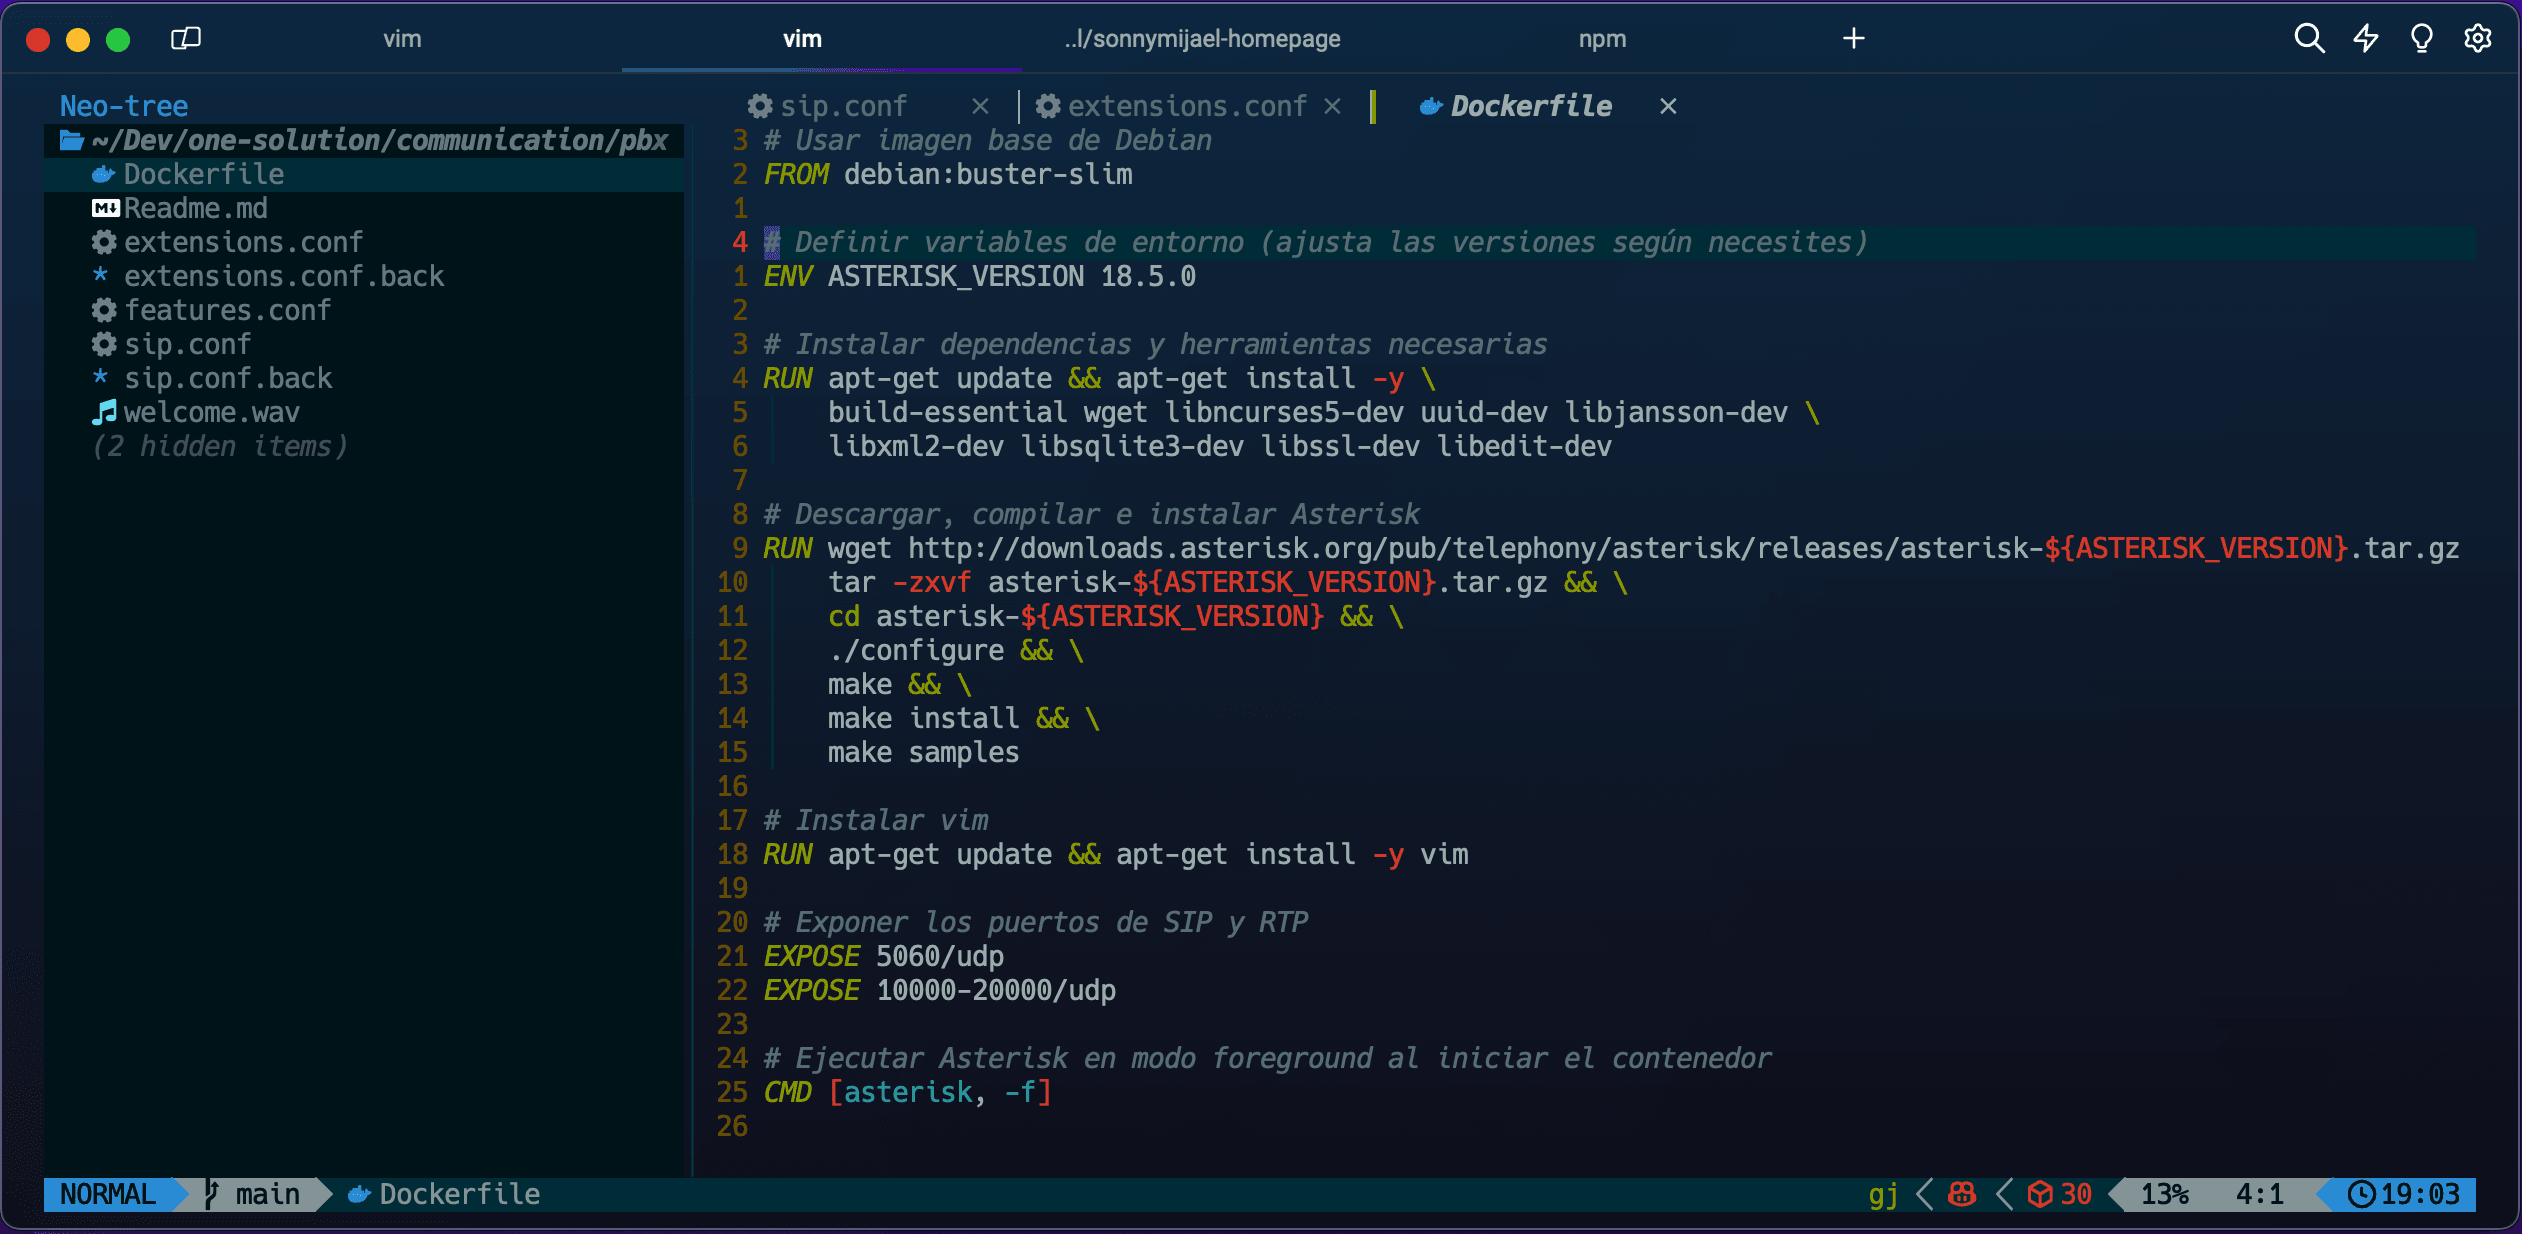The image size is (2522, 1234).
Task: Click the NORMAL mode indicator in statusline
Action: point(108,1194)
